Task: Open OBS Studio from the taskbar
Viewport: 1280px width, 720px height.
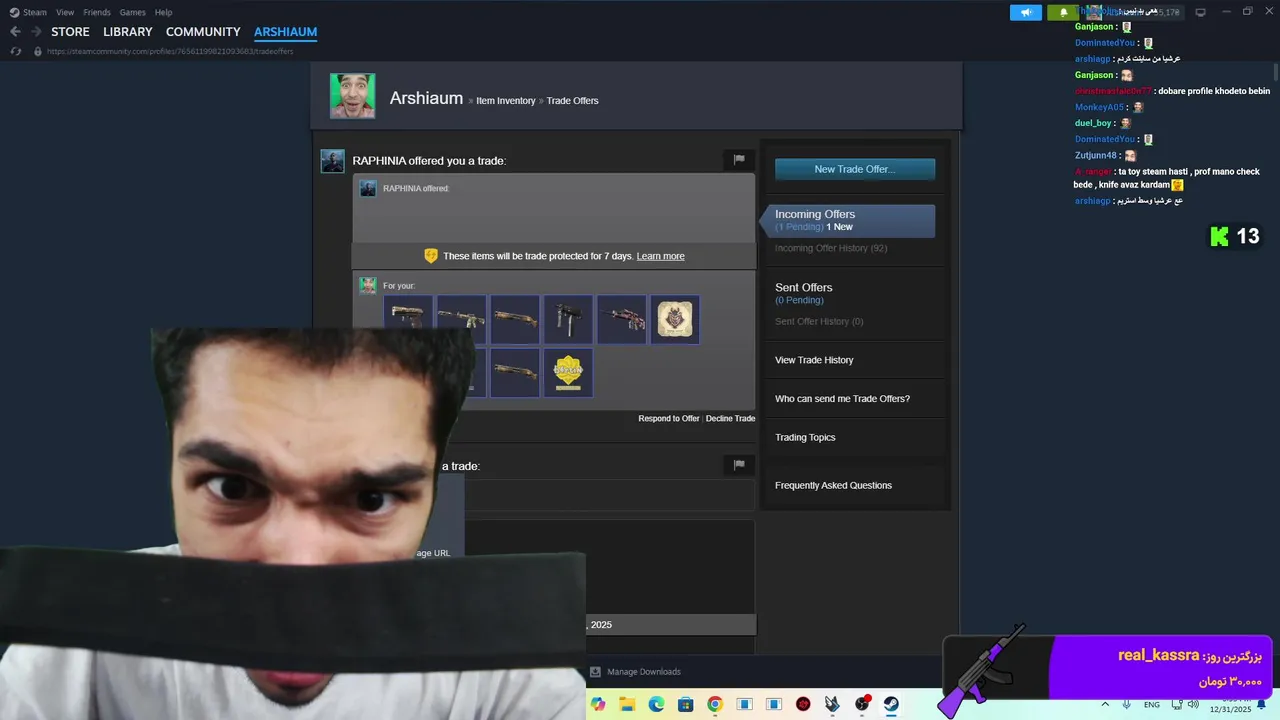Action: tap(862, 704)
